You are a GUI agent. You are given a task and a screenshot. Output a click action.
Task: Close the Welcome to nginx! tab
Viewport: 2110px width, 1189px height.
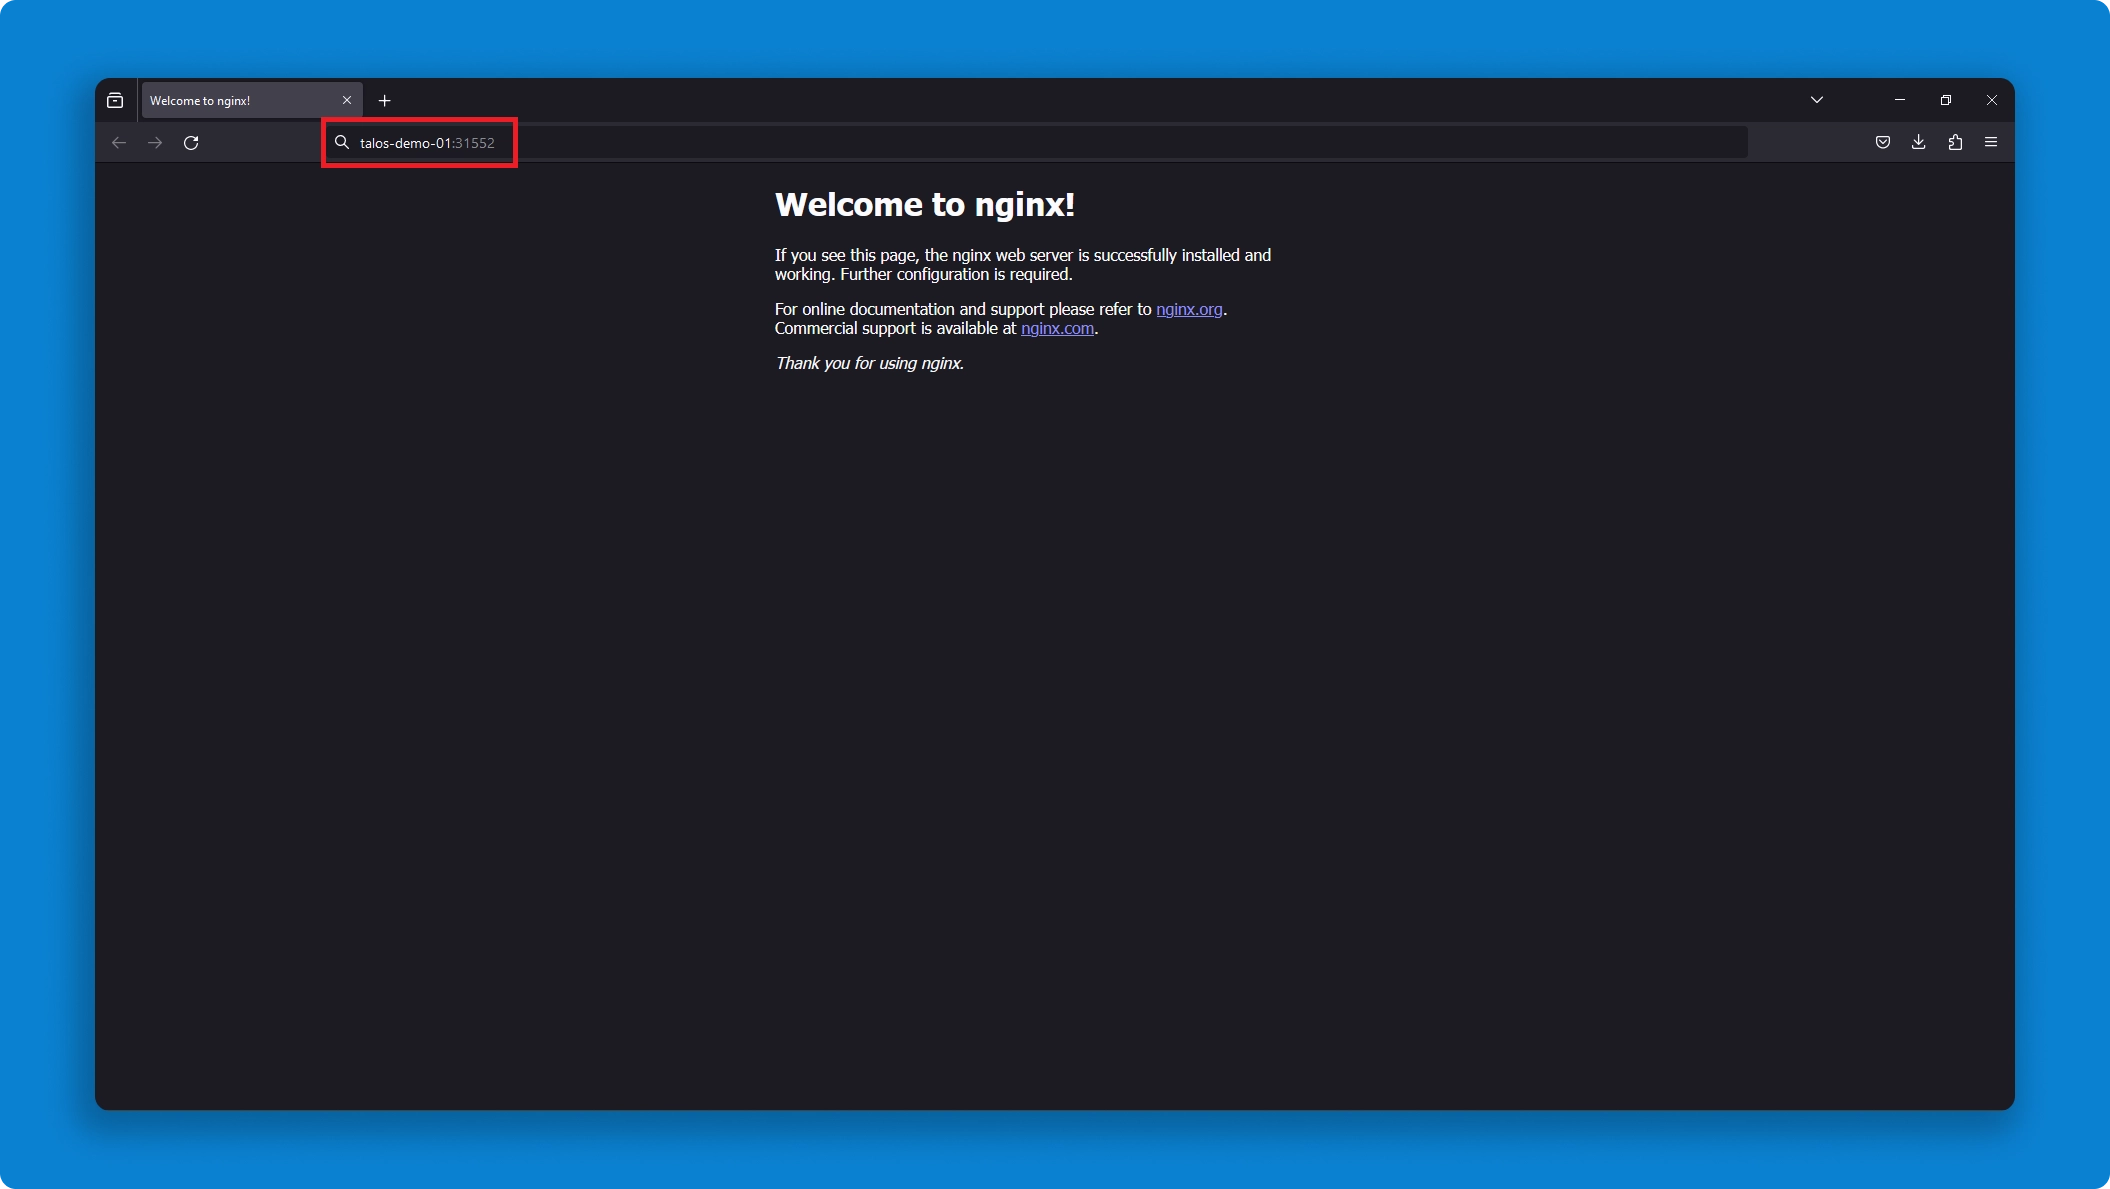coord(347,100)
